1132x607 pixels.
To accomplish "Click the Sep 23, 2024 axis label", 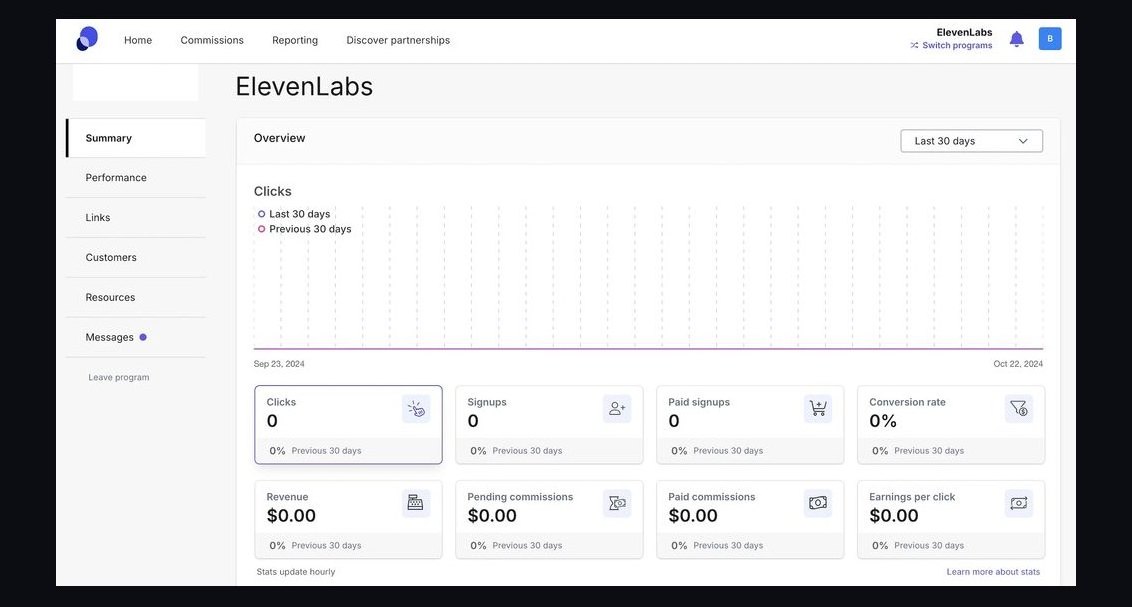I will coord(279,364).
